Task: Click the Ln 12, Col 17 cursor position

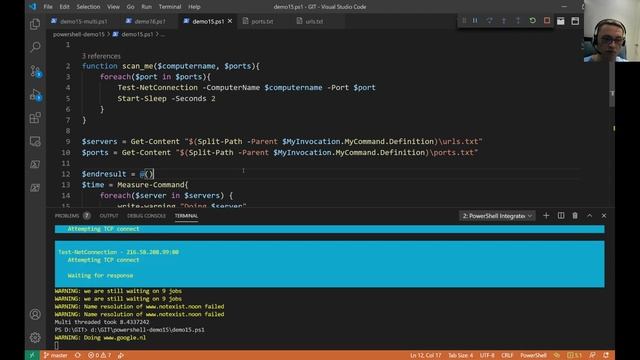Action: [426, 355]
